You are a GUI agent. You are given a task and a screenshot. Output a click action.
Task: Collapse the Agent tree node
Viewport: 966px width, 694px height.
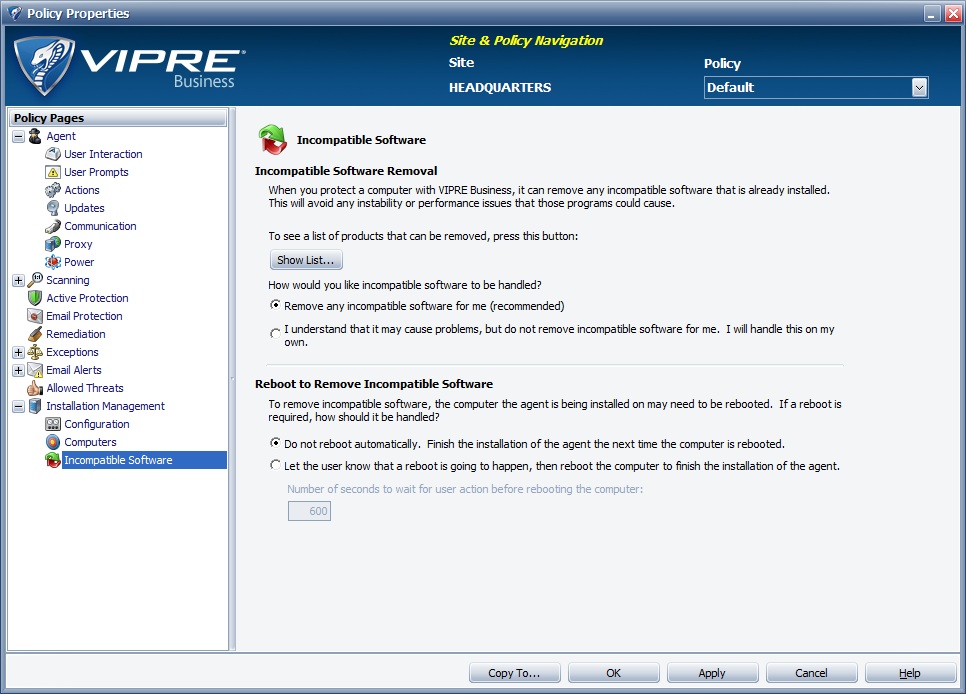pyautogui.click(x=18, y=136)
